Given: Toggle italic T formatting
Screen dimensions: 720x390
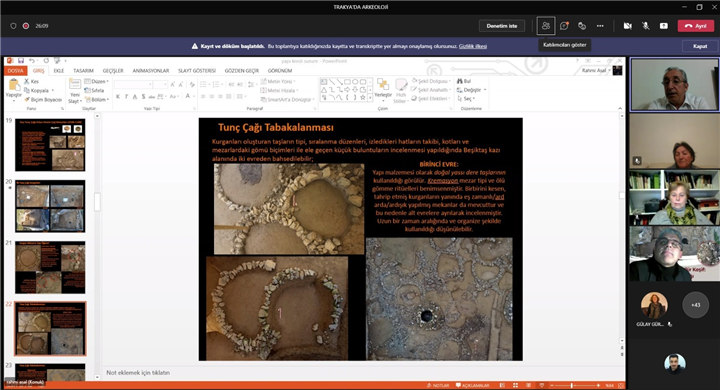Looking at the screenshot, I should [126, 96].
